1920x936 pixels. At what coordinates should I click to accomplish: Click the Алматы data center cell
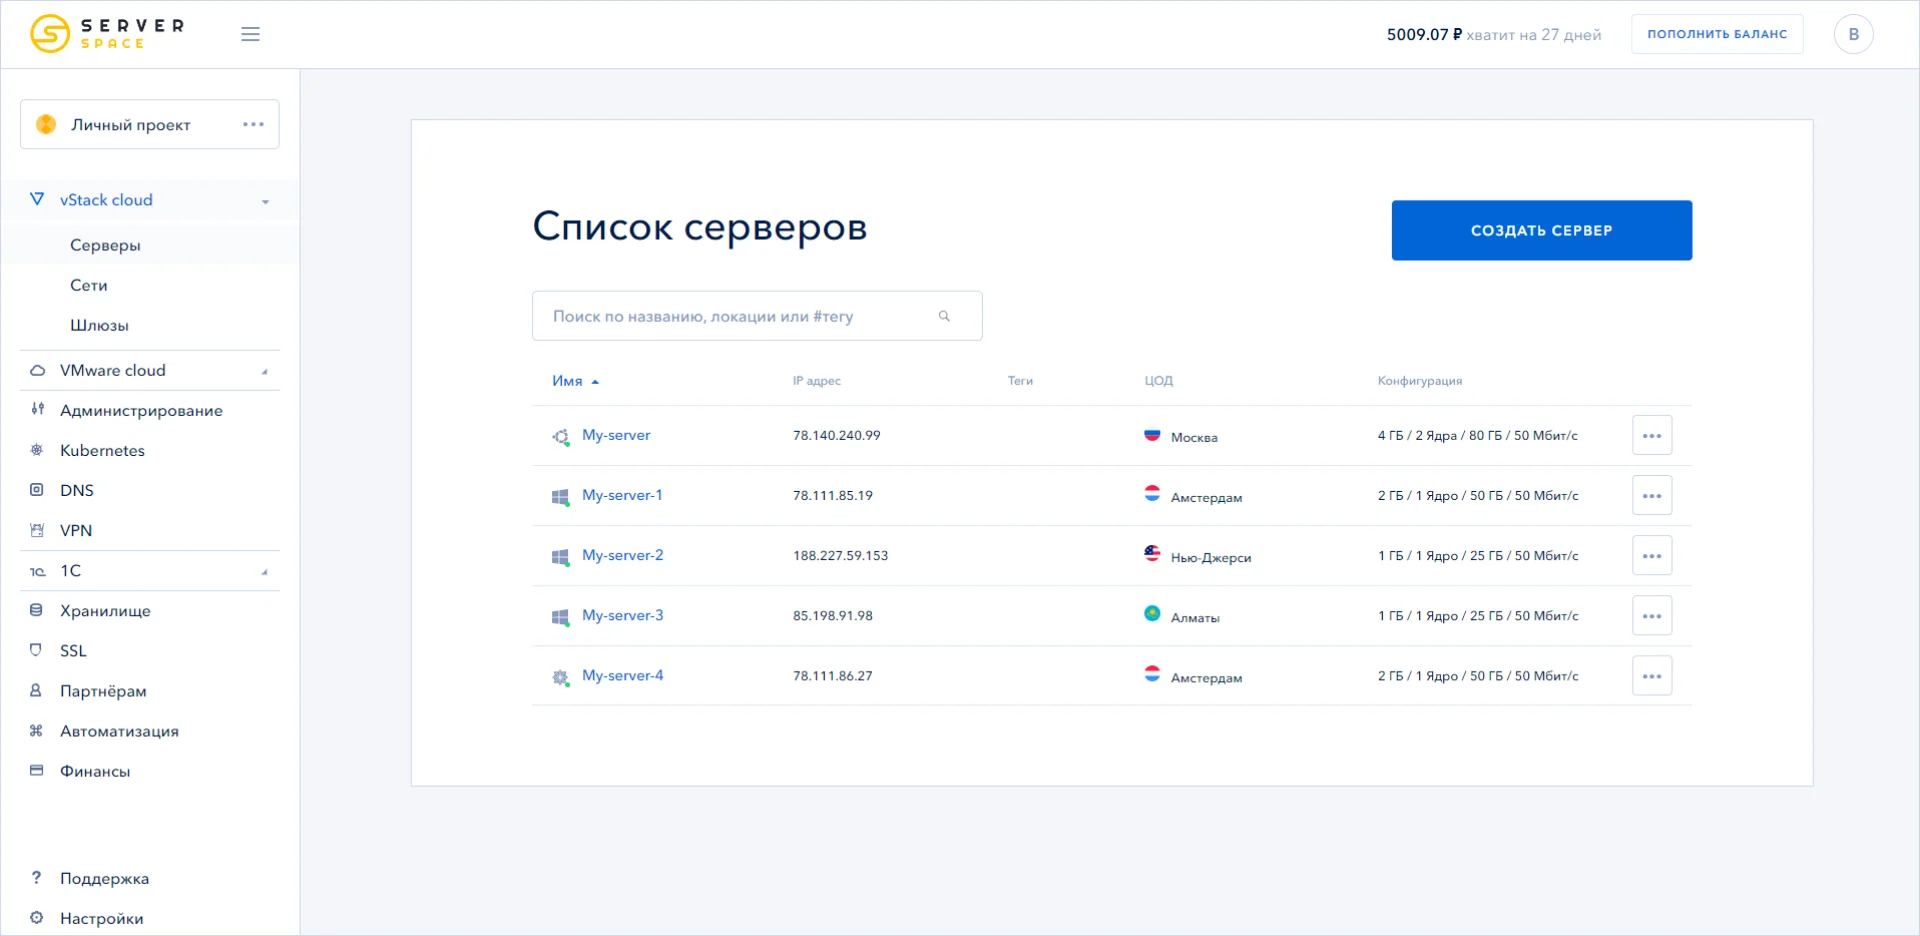coord(1182,616)
